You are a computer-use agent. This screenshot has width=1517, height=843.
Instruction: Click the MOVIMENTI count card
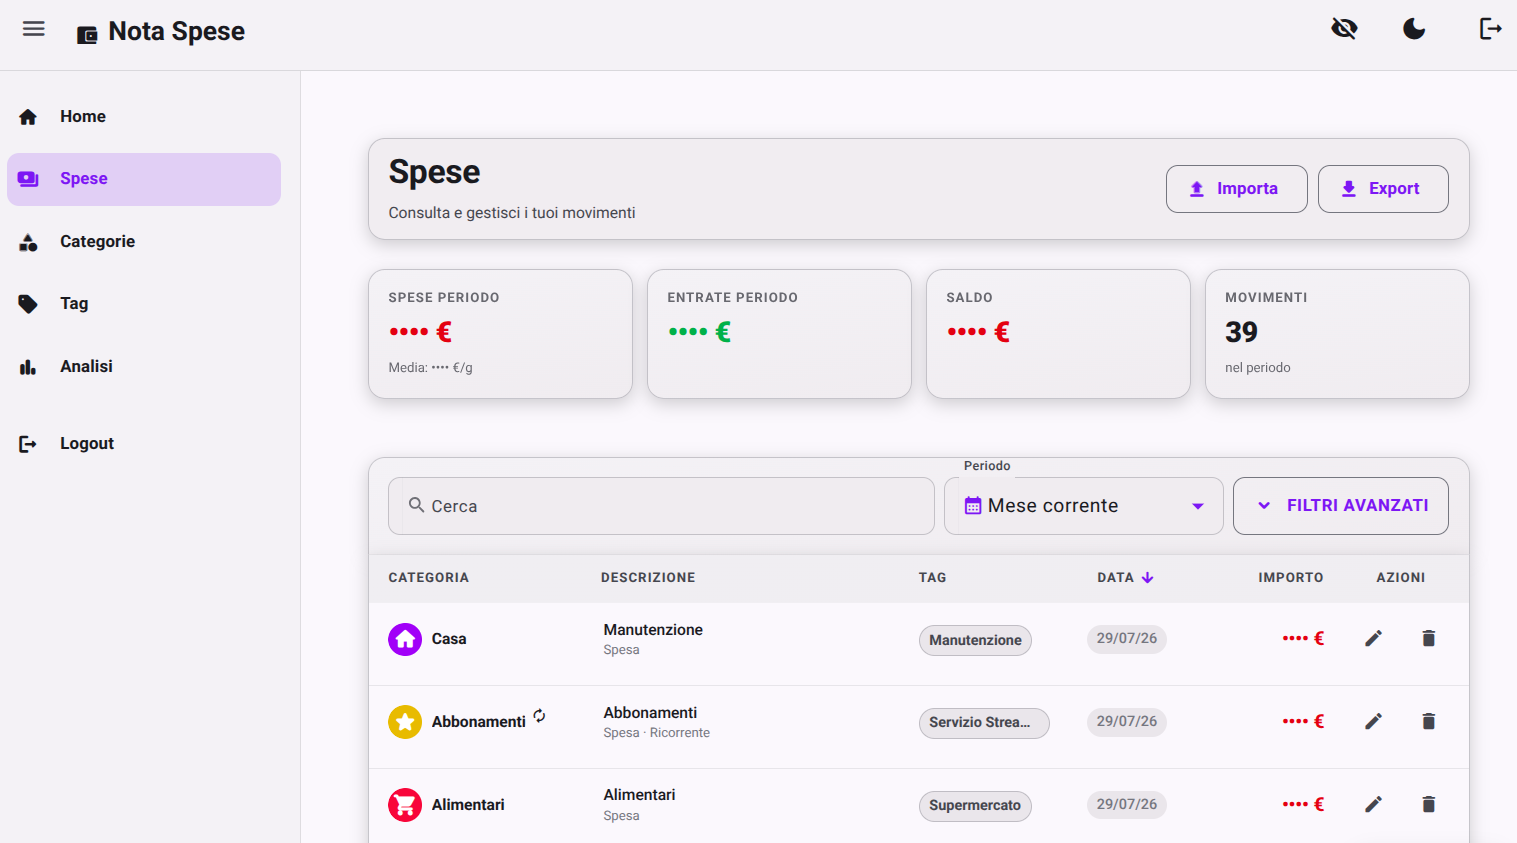pos(1337,334)
